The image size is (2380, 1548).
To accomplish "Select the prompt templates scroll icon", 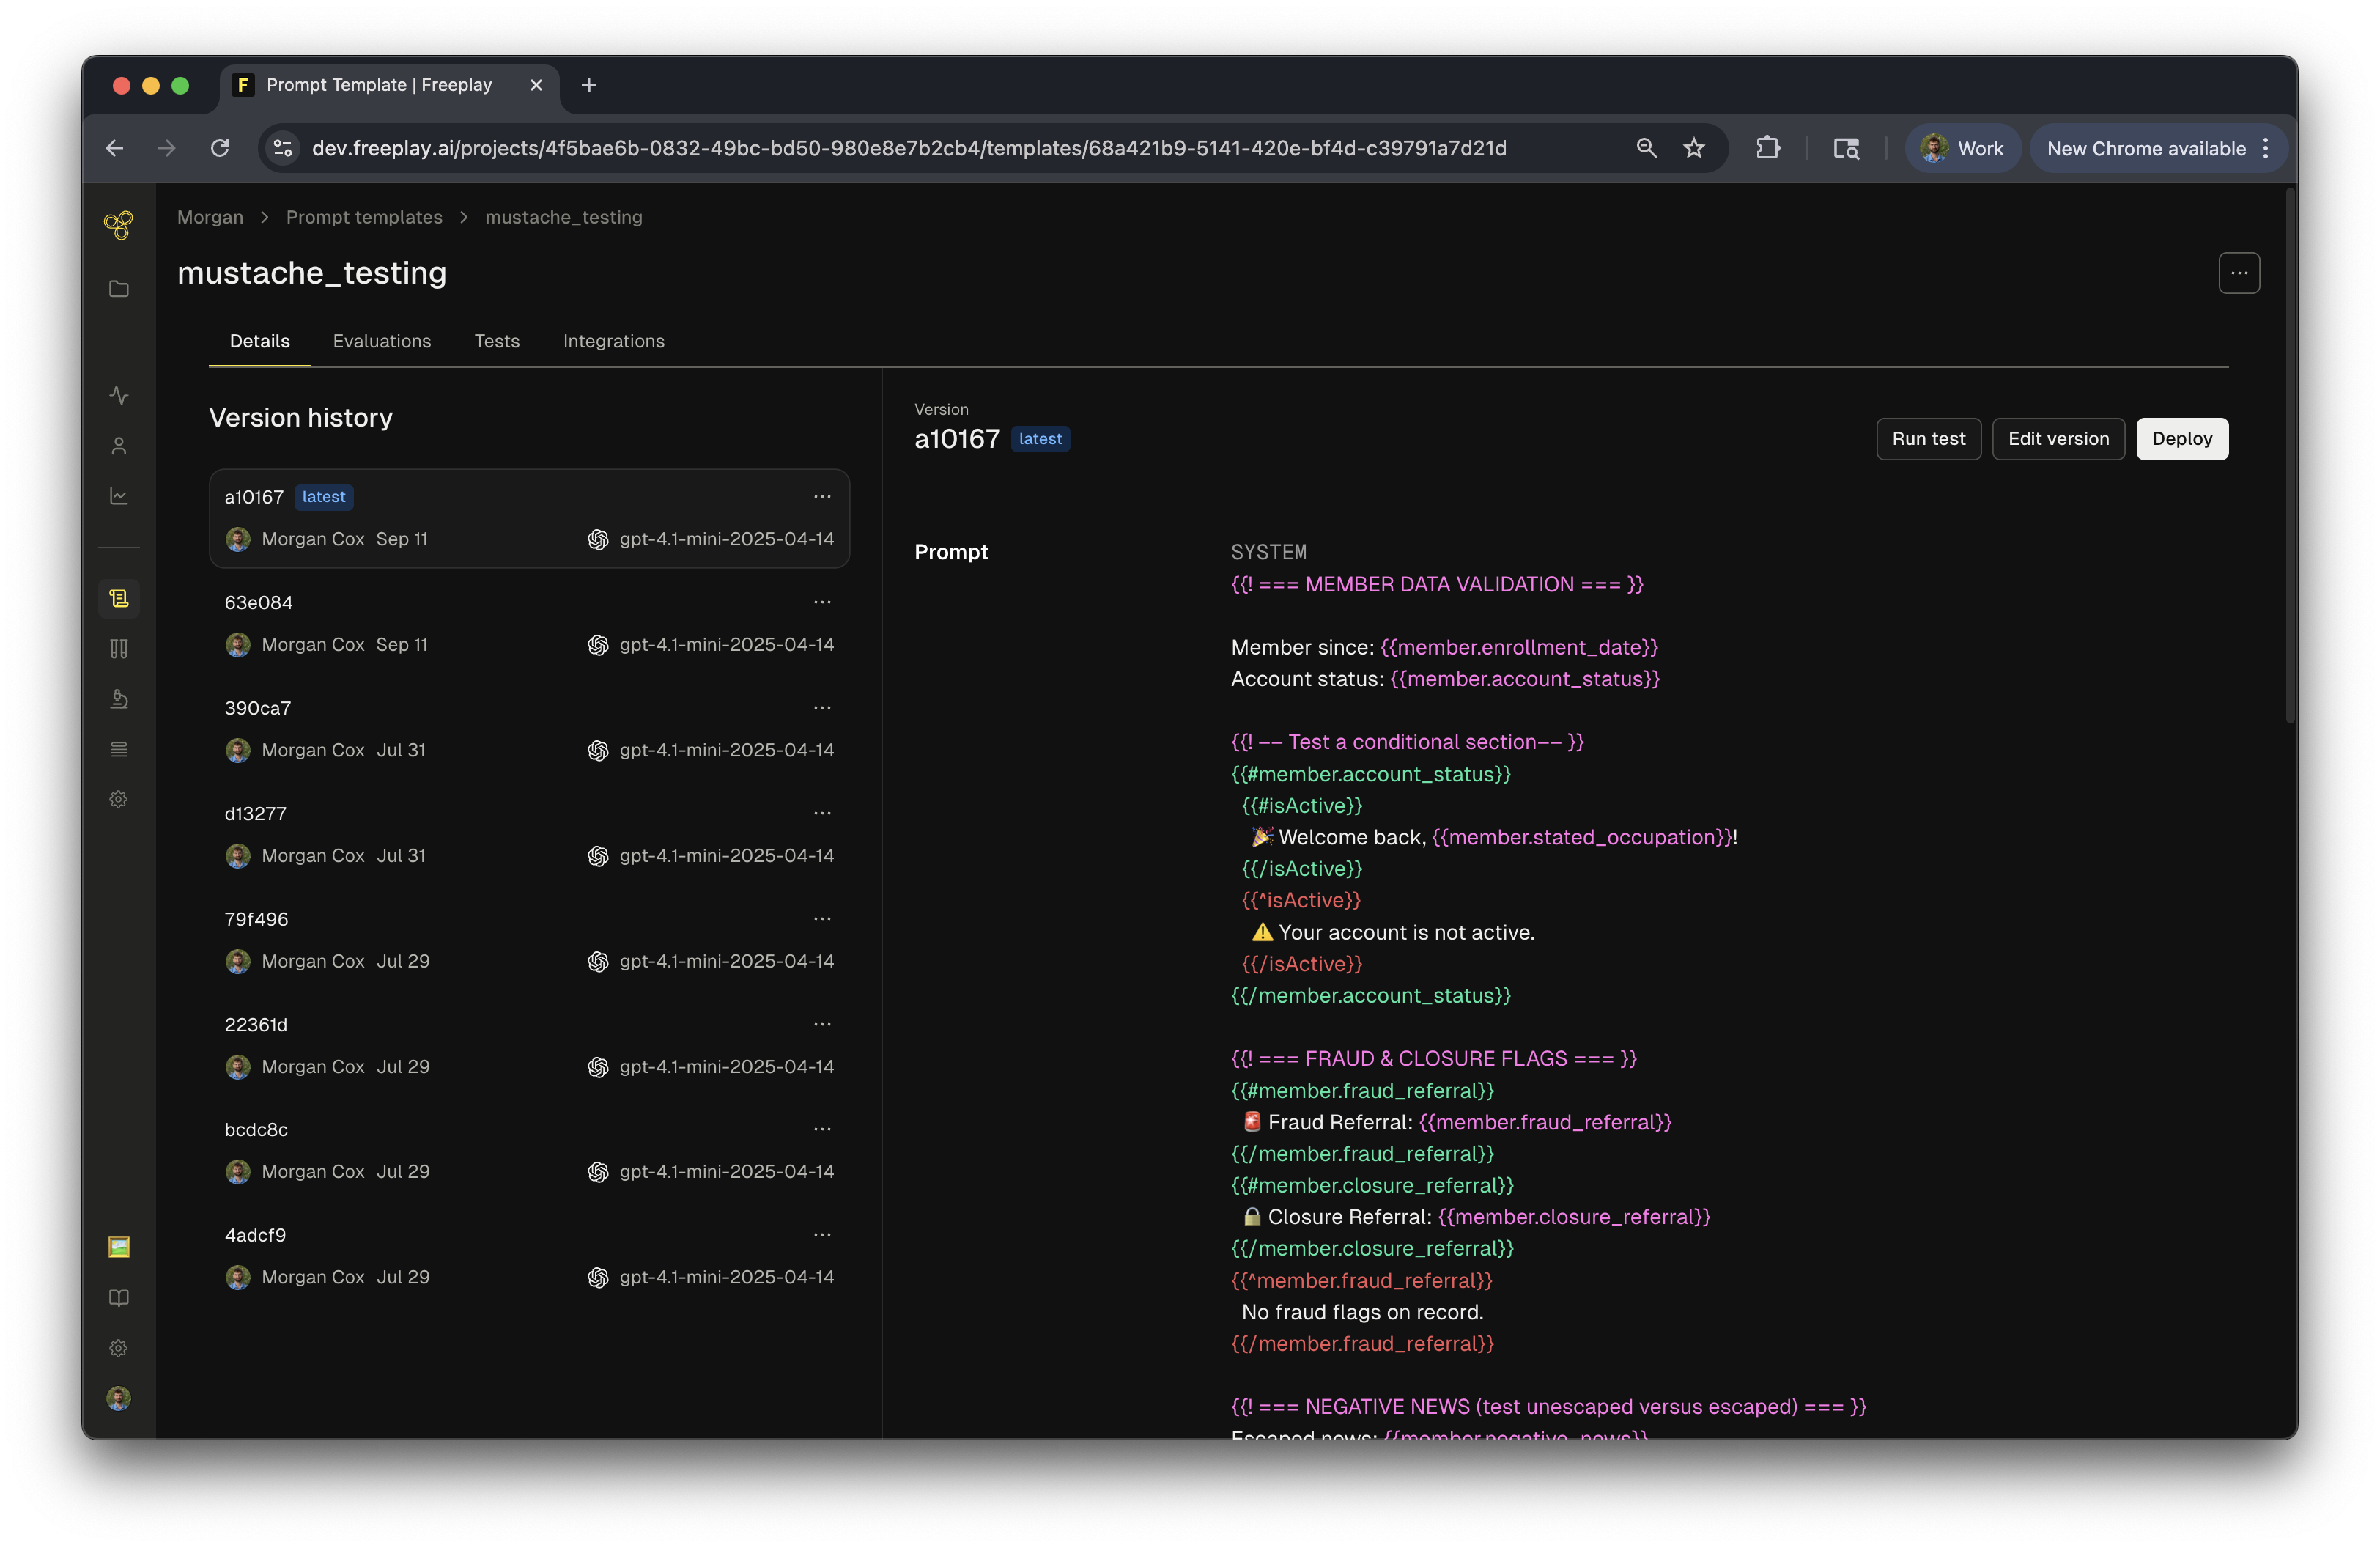I will click(x=118, y=598).
